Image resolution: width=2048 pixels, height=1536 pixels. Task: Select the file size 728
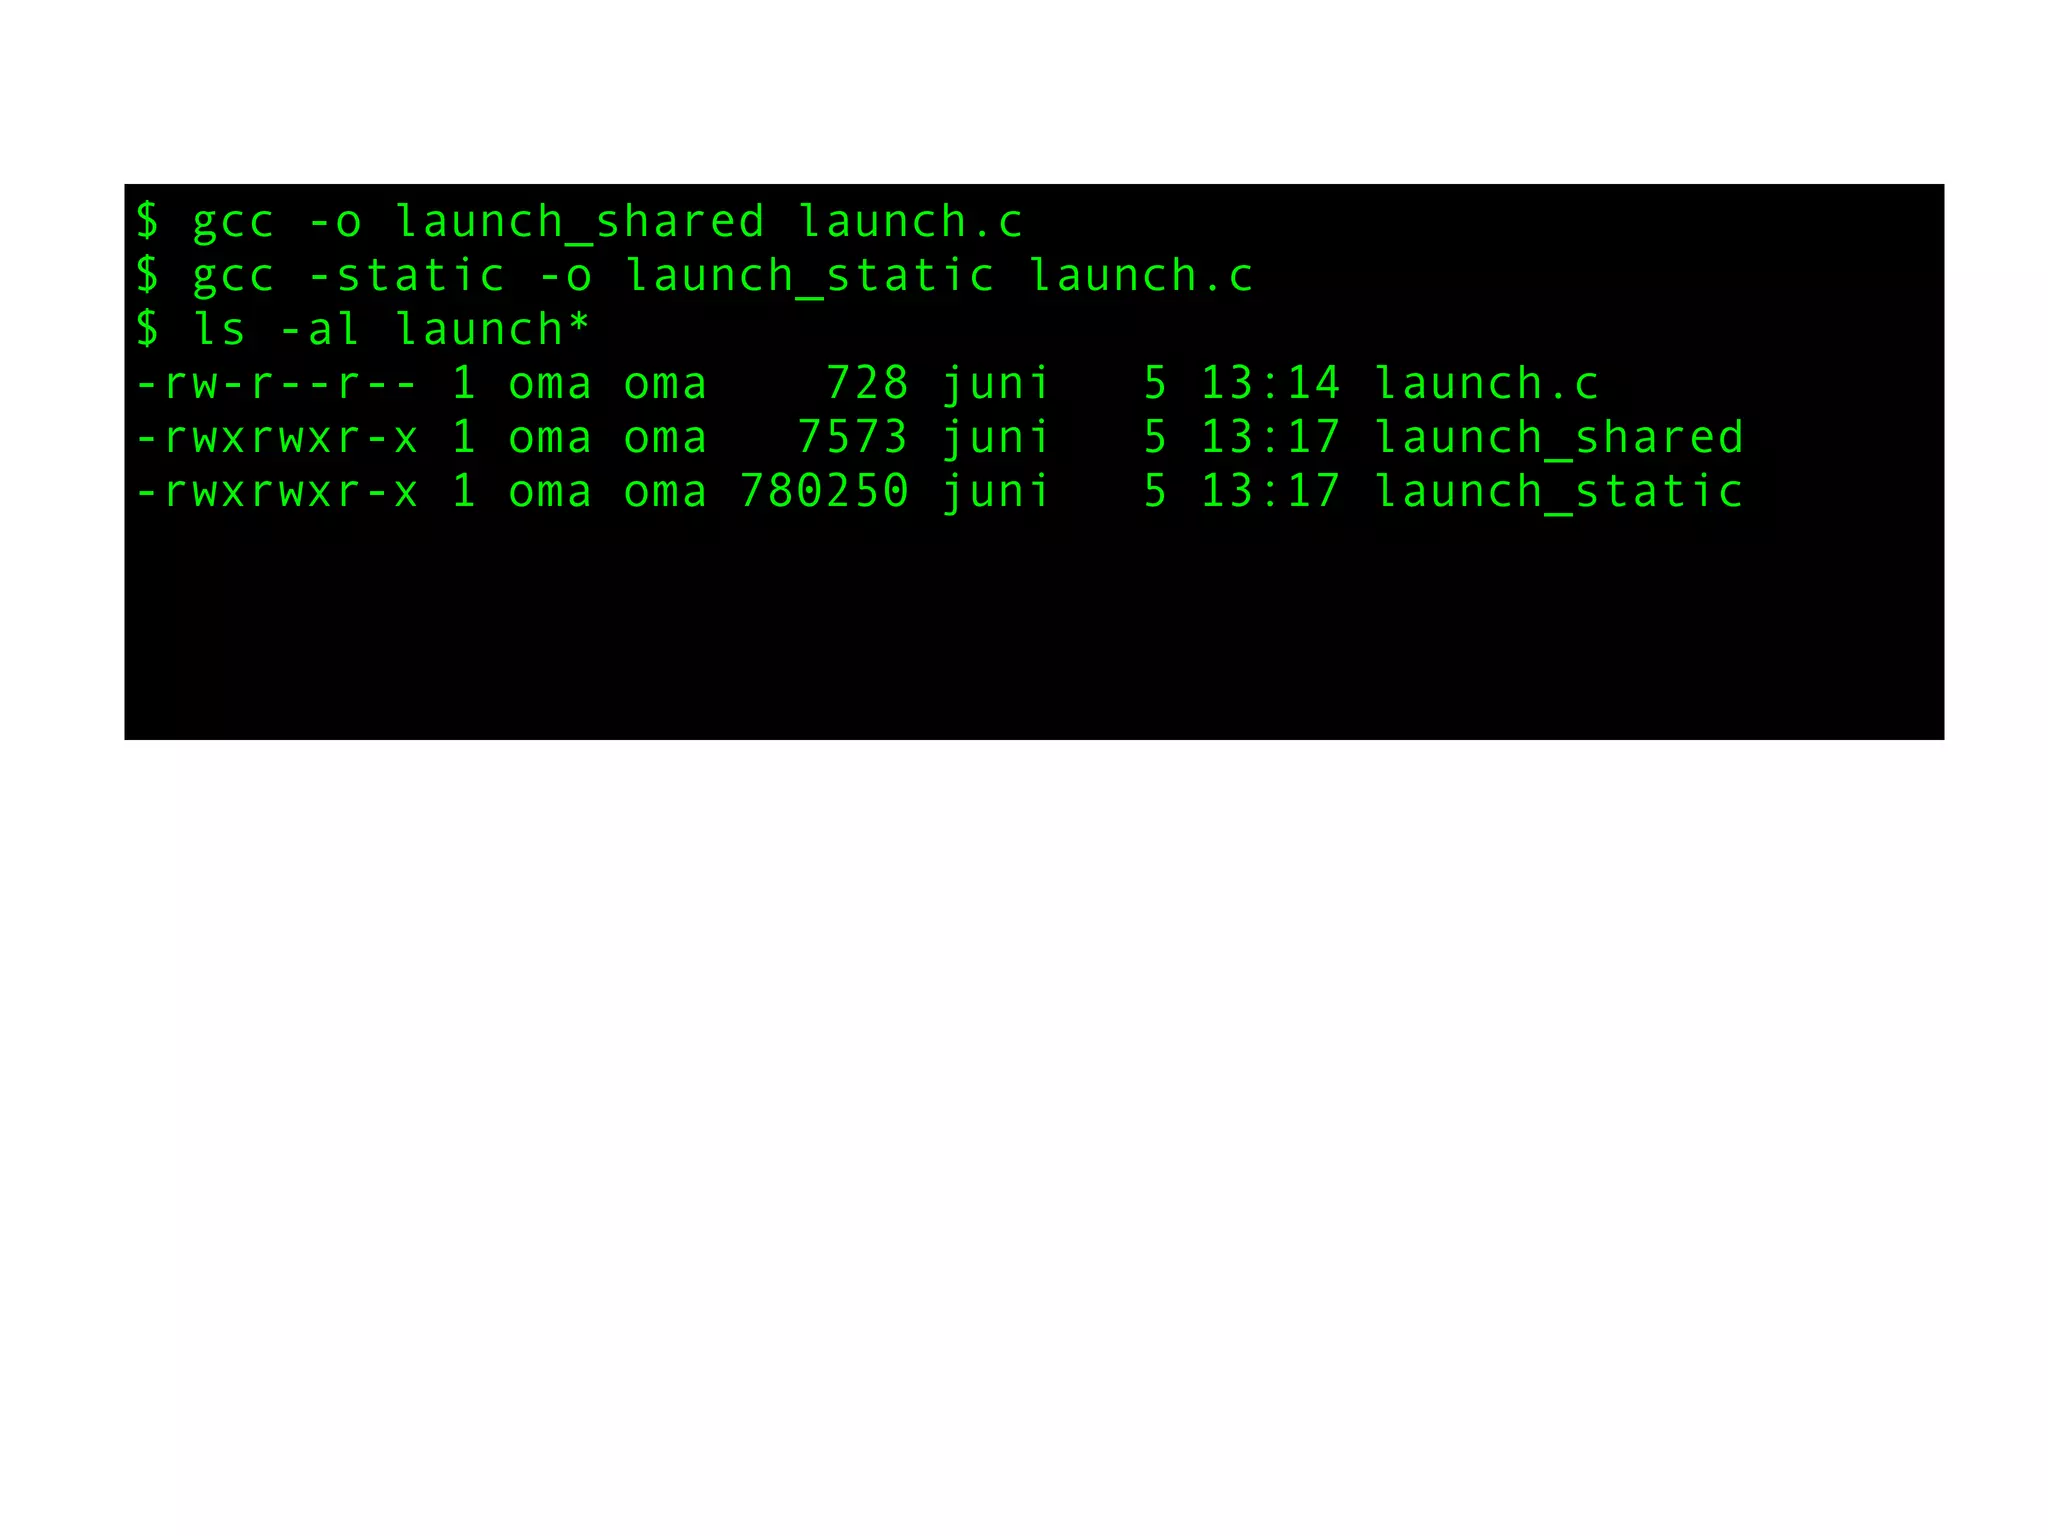click(x=867, y=383)
